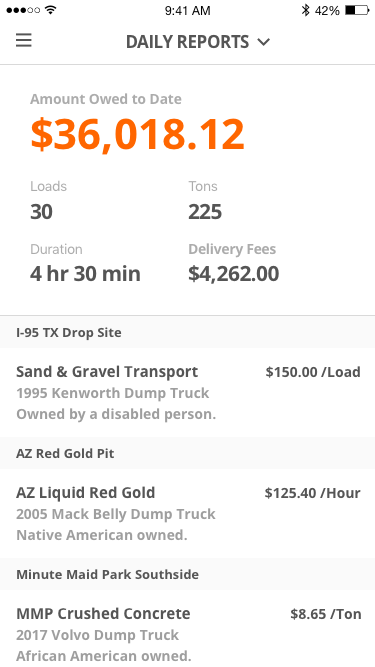Expand the Daily Reports dropdown chevron
Image resolution: width=375 pixels, height=667 pixels.
264,42
